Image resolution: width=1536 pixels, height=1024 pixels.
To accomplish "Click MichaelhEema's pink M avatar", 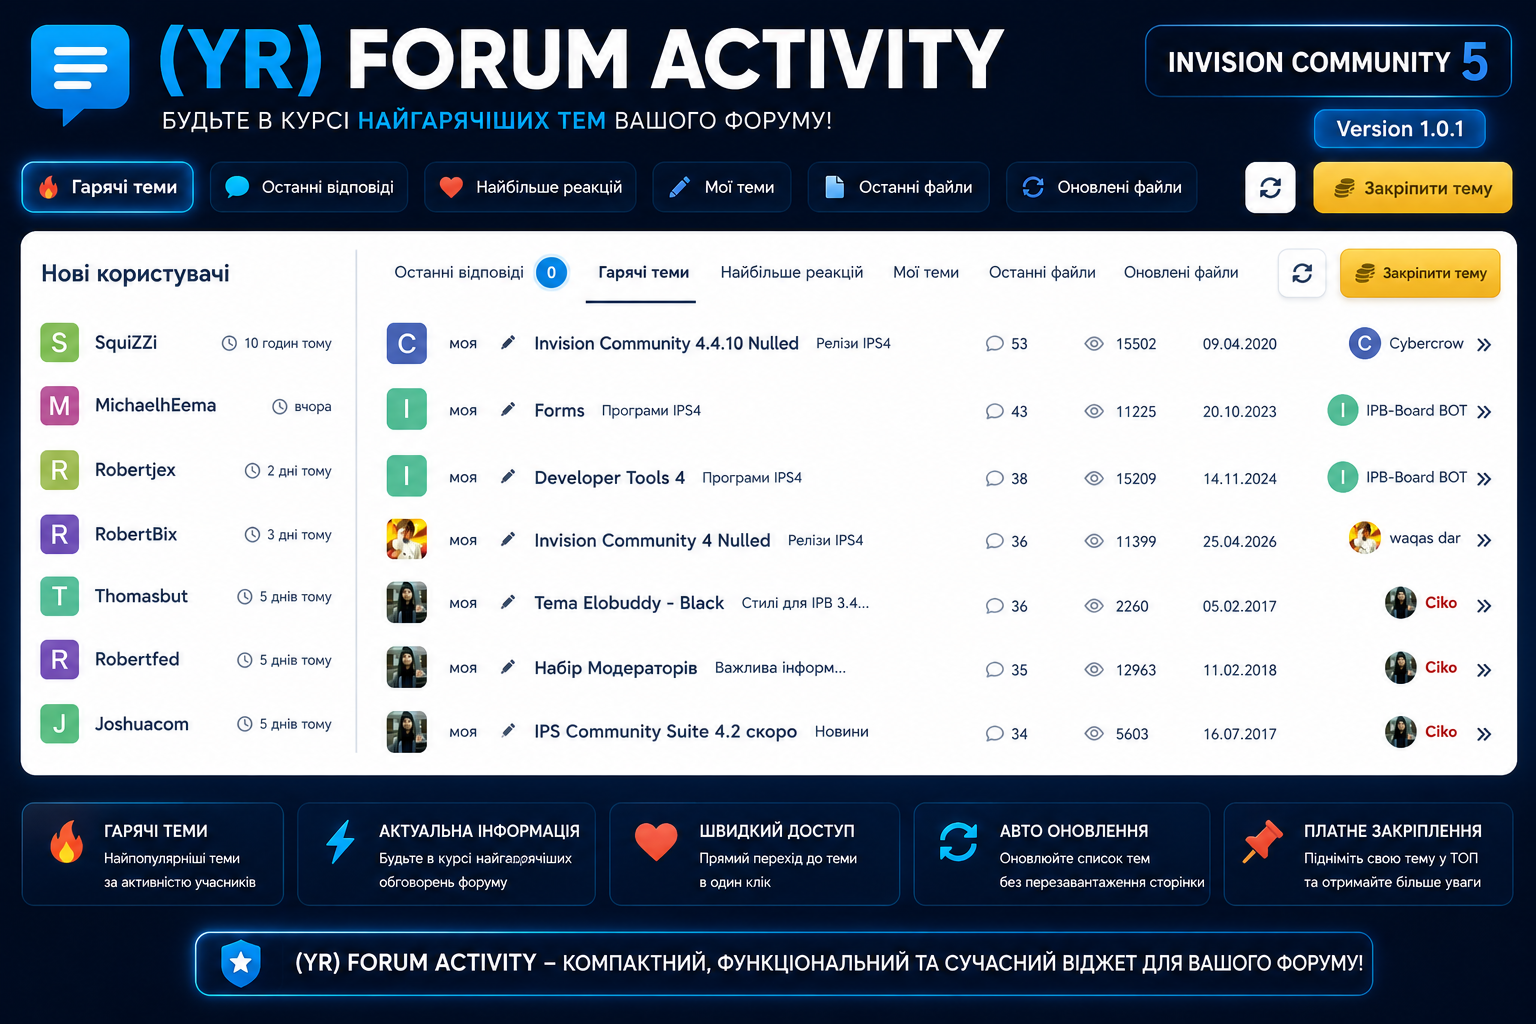I will click(59, 405).
